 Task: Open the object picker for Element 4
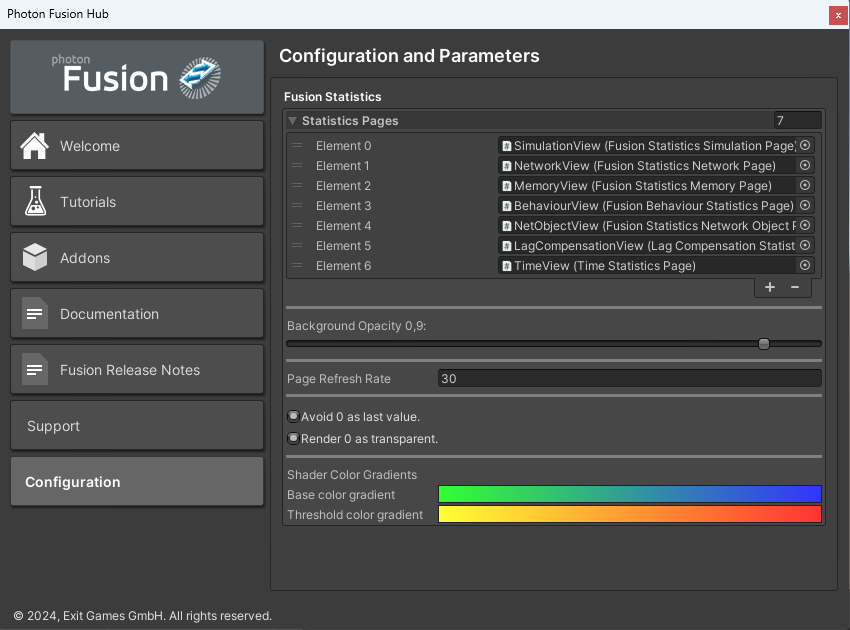coord(805,226)
